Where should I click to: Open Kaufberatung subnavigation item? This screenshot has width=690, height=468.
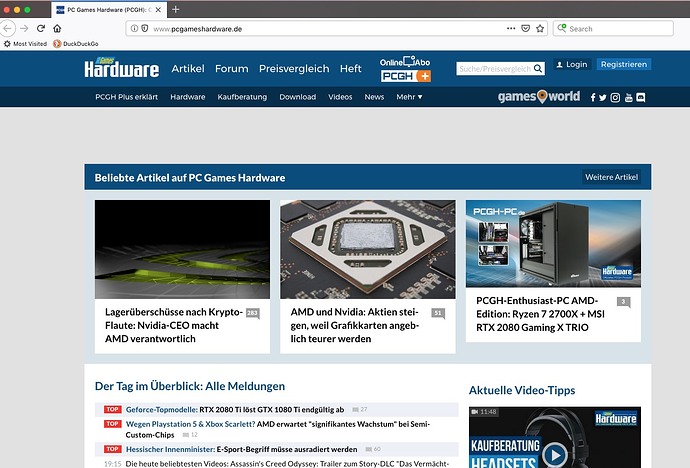tap(242, 97)
